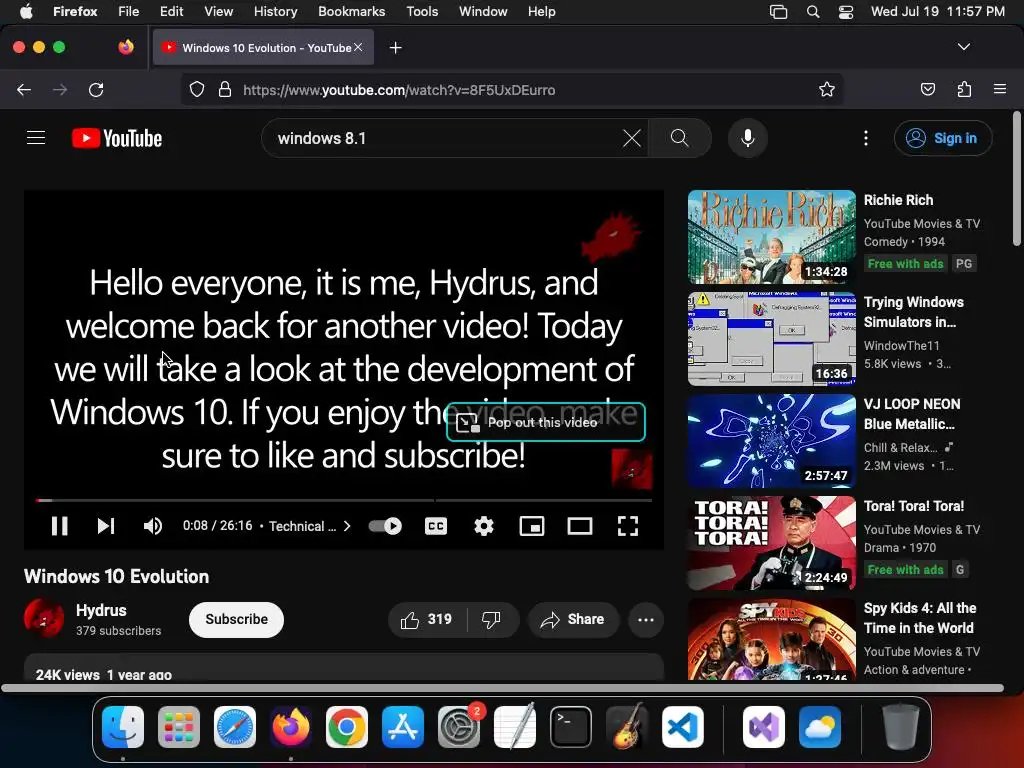Clear the search query text

click(632, 138)
